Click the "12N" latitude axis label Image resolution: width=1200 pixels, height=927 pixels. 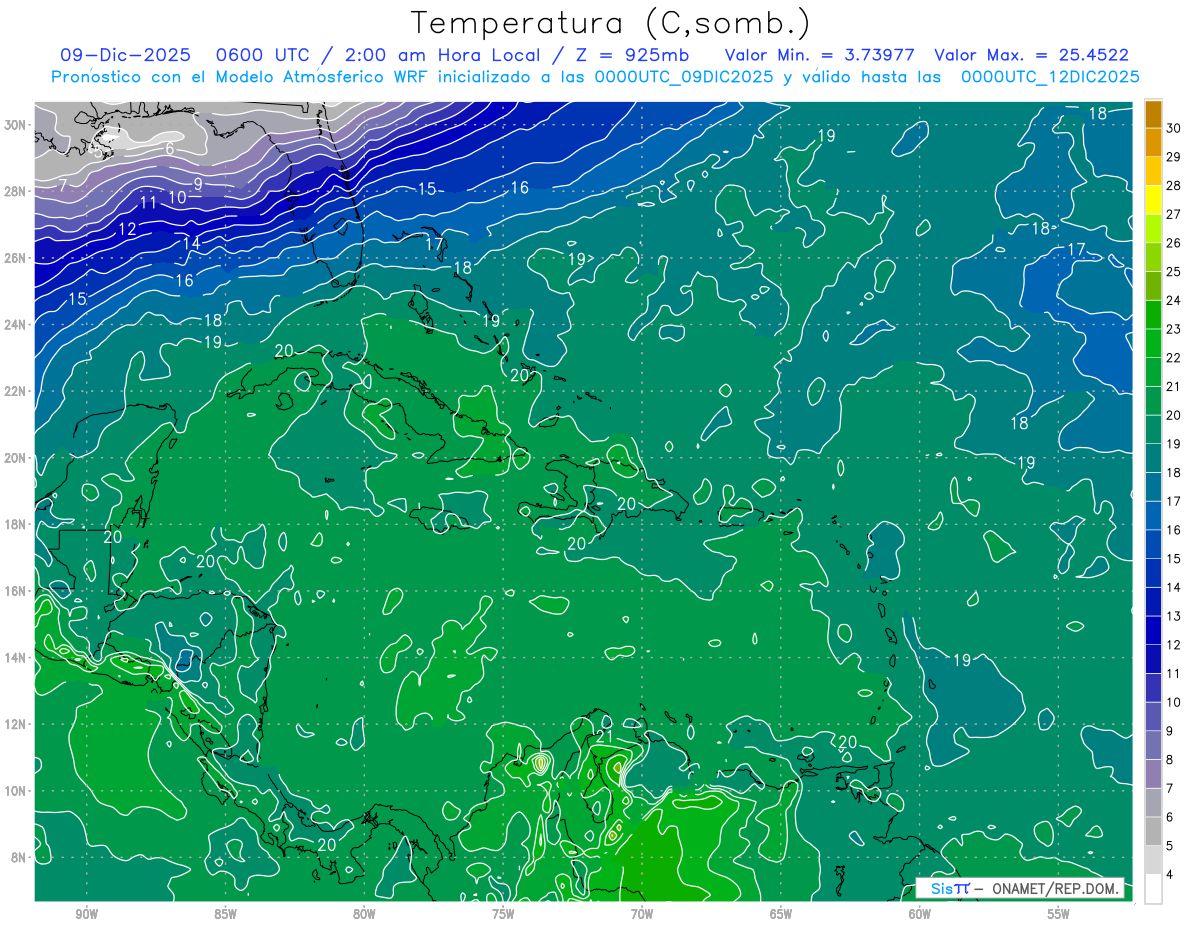pos(16,724)
